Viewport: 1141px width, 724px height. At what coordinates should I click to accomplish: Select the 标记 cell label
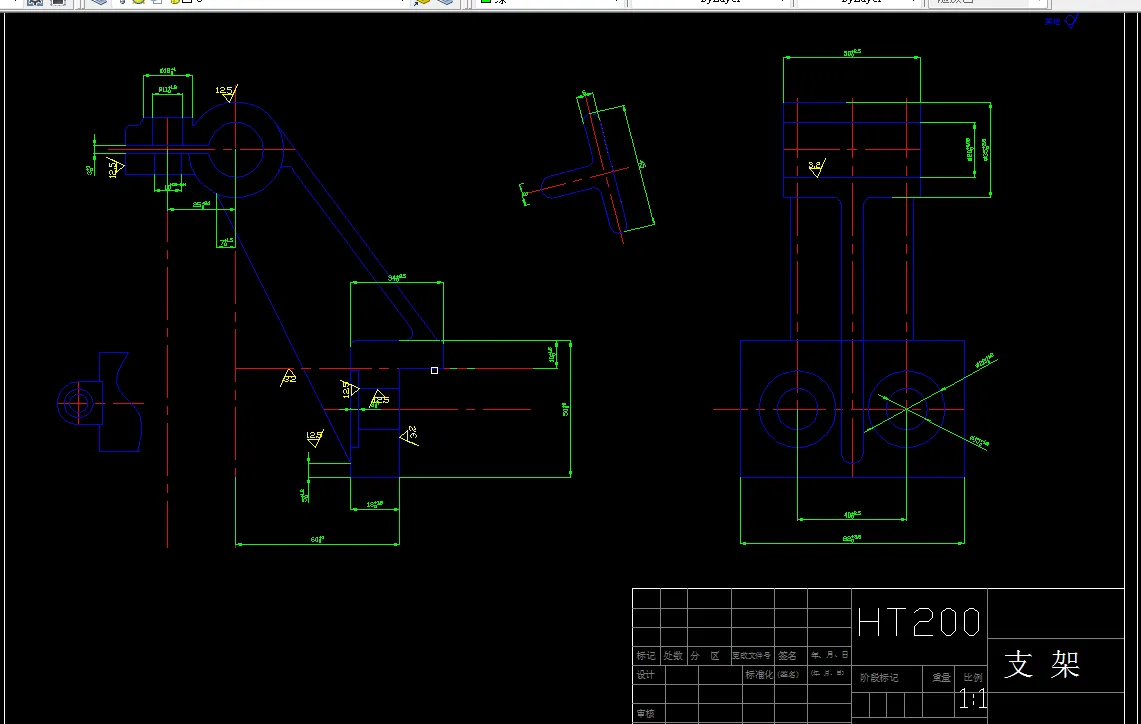pyautogui.click(x=645, y=656)
